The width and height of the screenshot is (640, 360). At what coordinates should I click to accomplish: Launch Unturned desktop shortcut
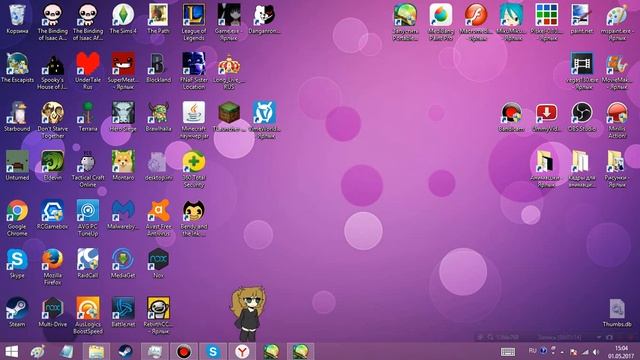point(17,166)
